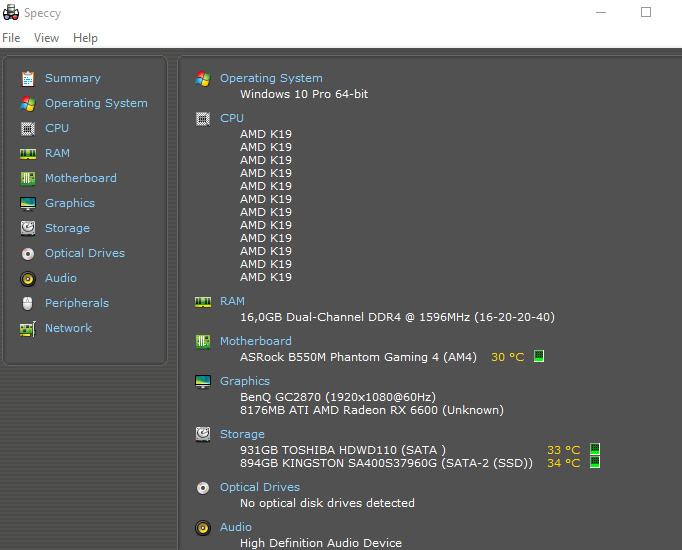Click CPU heading link in summary pane
The image size is (682, 550).
(x=232, y=118)
